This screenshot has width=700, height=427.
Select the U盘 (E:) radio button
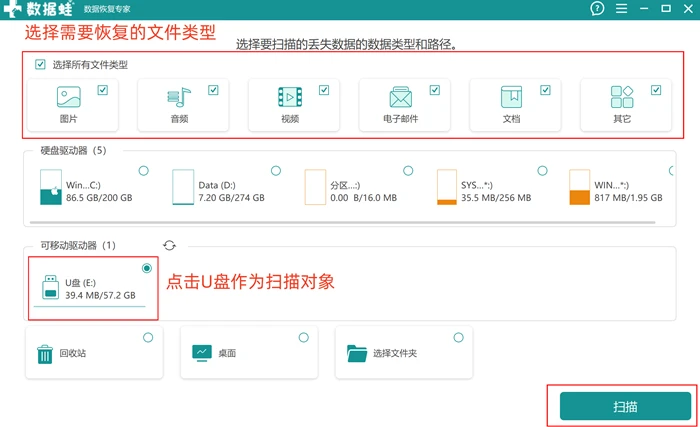pos(146,268)
